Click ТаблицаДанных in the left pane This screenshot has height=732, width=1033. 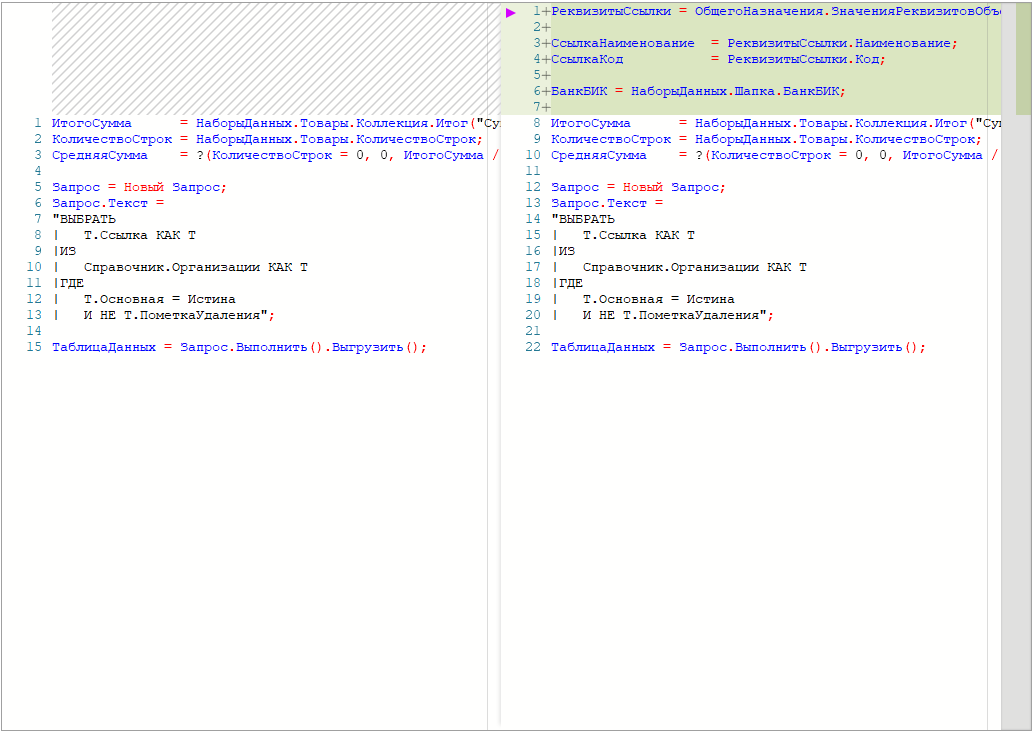[x=103, y=347]
